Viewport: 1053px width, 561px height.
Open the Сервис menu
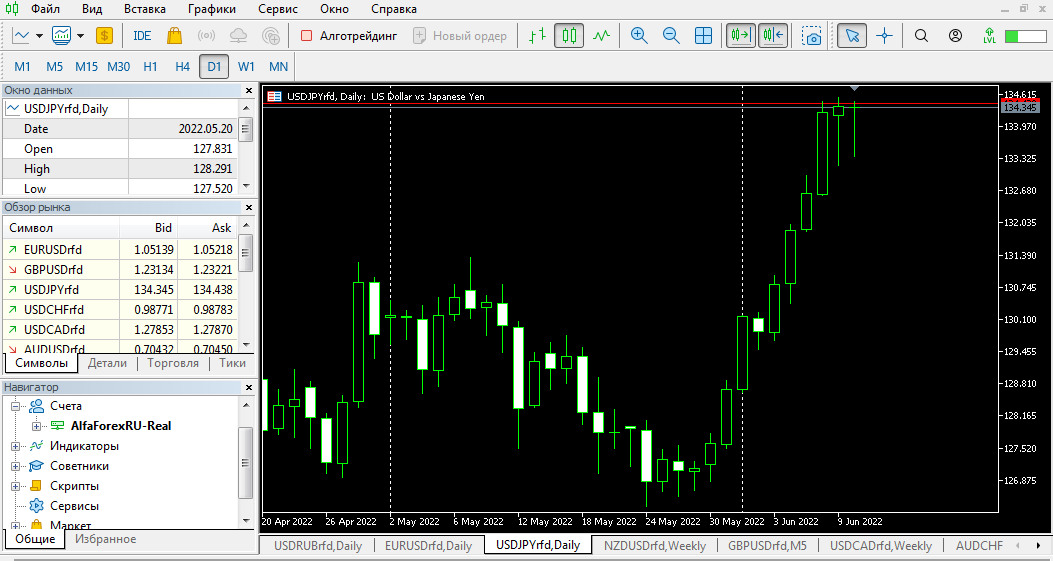point(278,9)
